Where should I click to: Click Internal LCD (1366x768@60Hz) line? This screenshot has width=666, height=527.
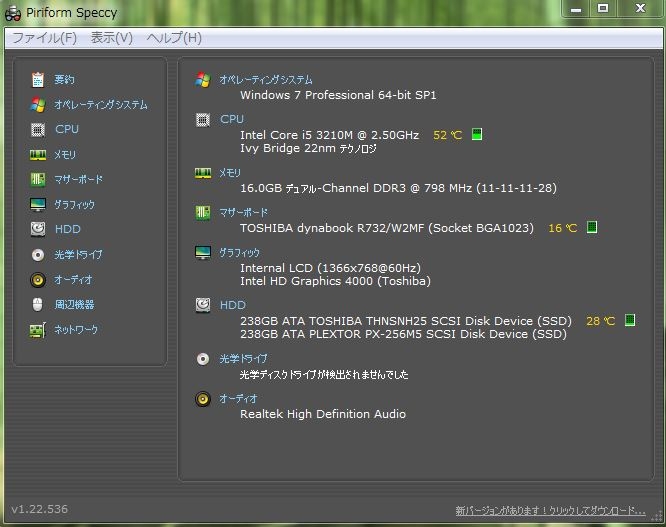coord(330,268)
